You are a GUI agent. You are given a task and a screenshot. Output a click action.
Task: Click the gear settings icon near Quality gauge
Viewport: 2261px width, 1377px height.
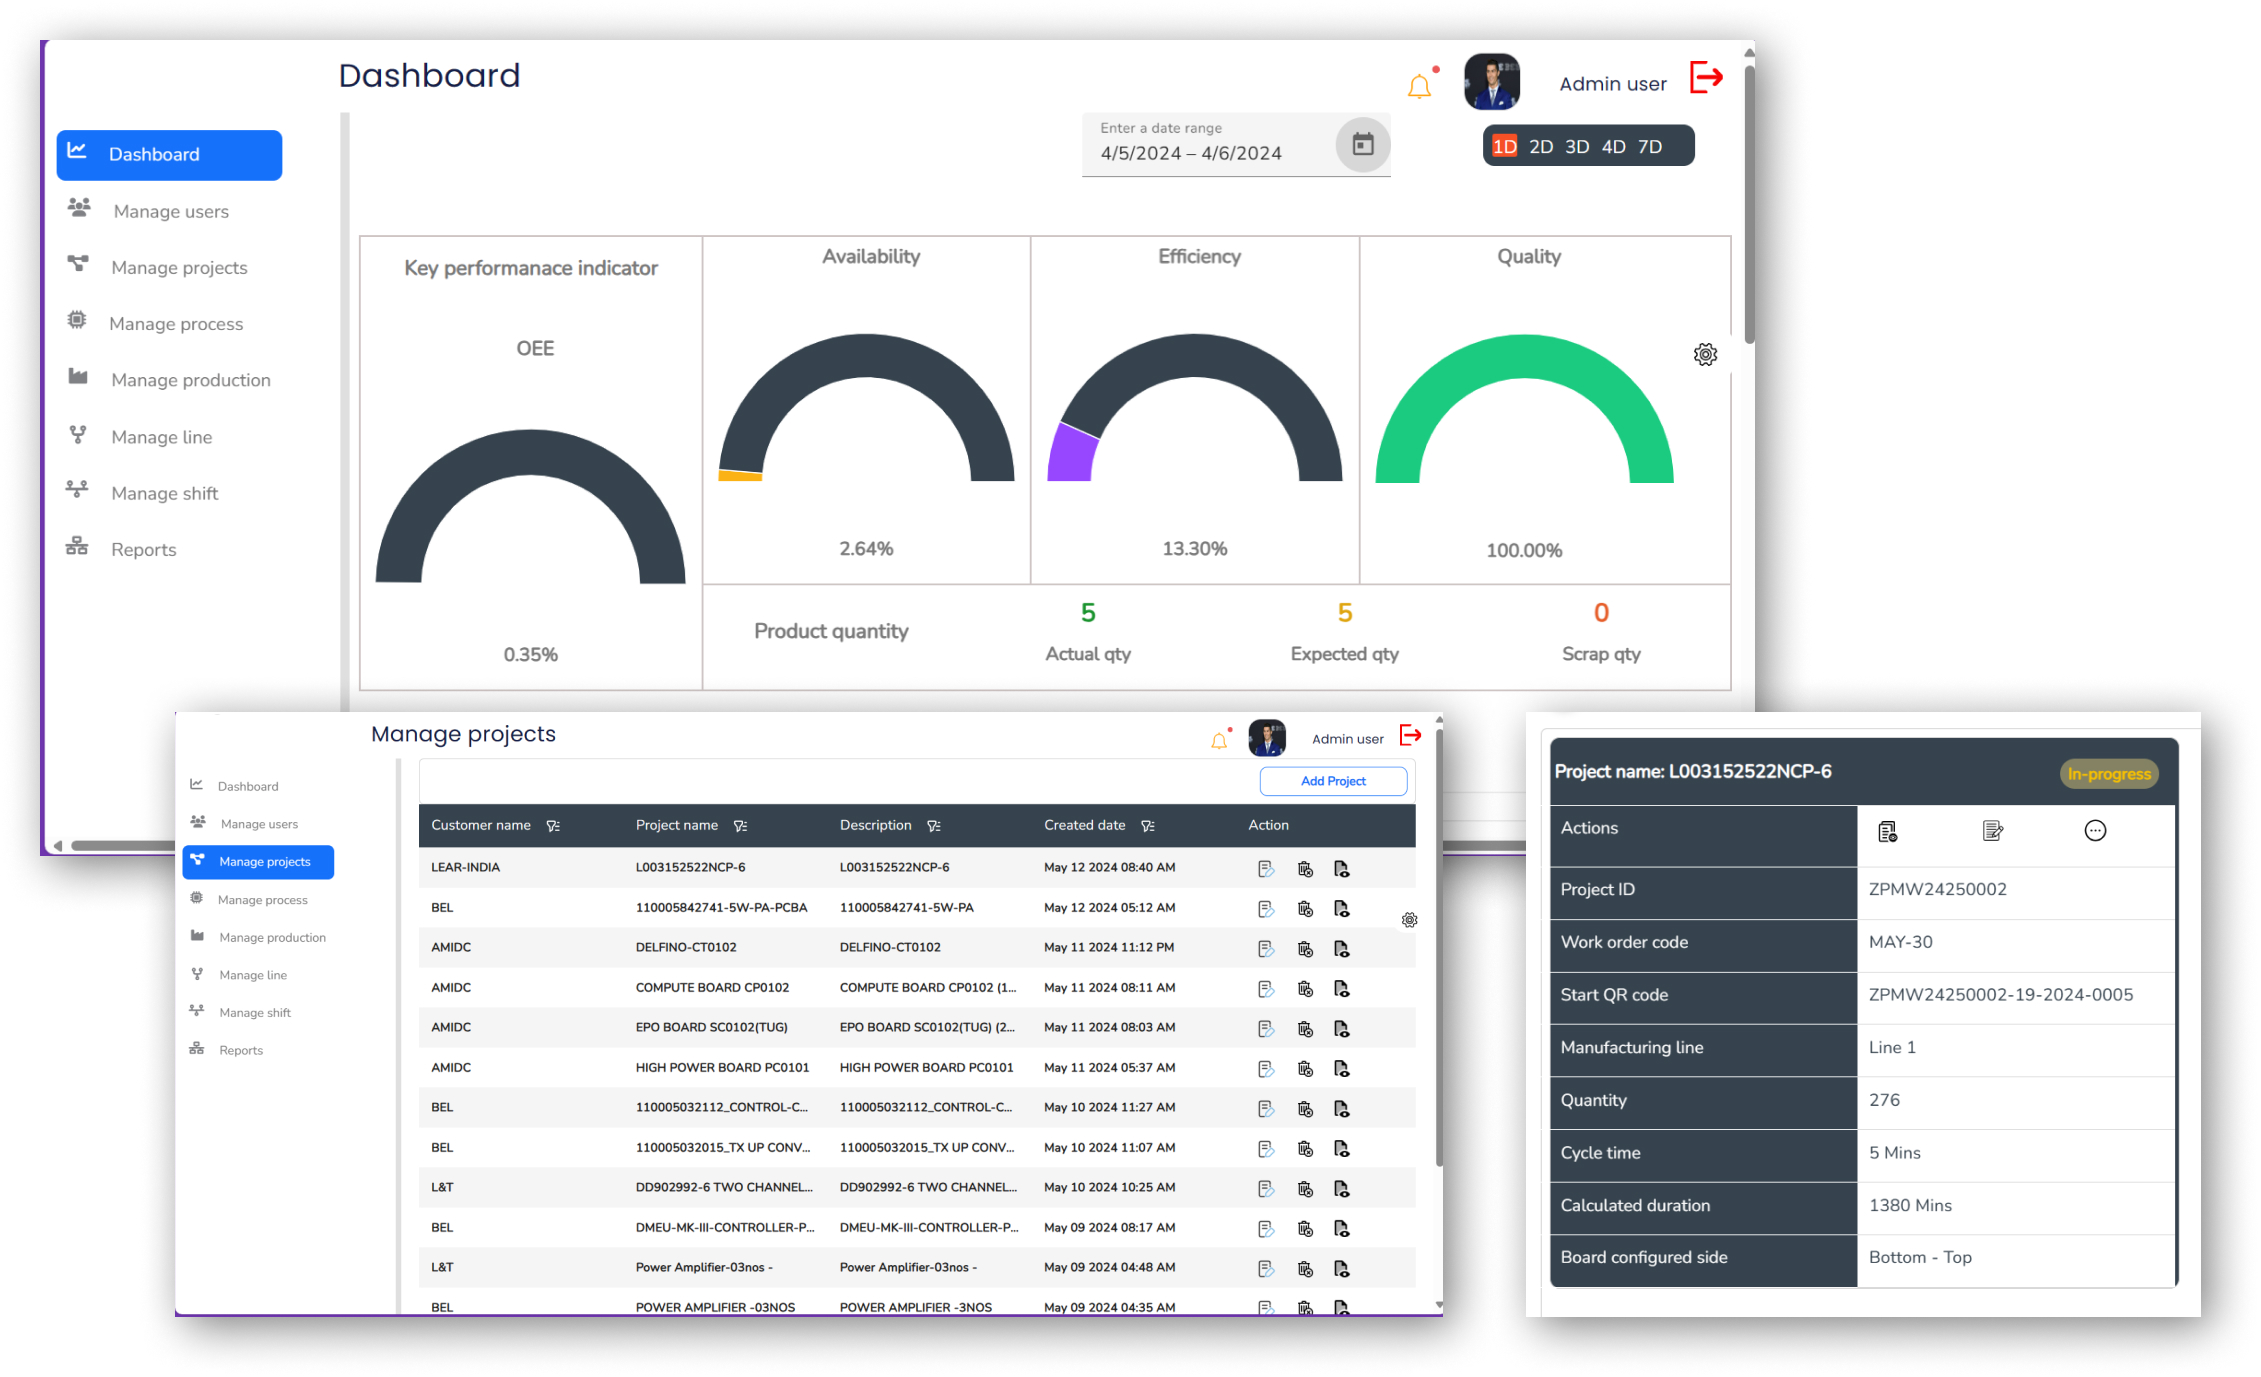pyautogui.click(x=1705, y=354)
